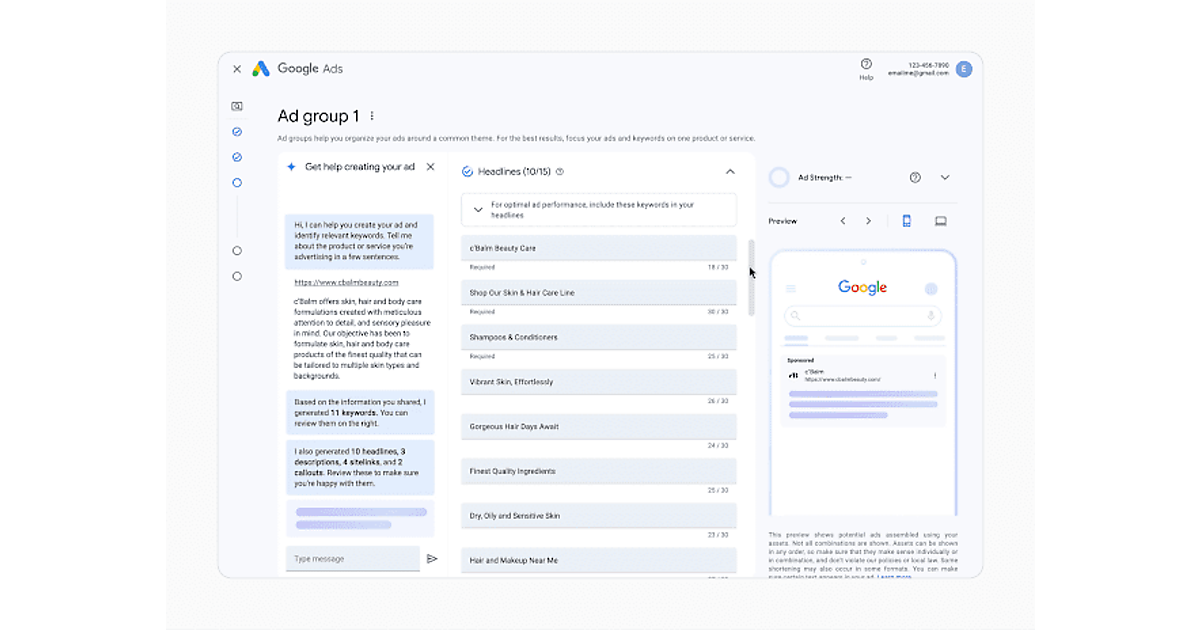This screenshot has height=630, width=1200.
Task: Show next ad preview with right arrow
Action: click(868, 221)
